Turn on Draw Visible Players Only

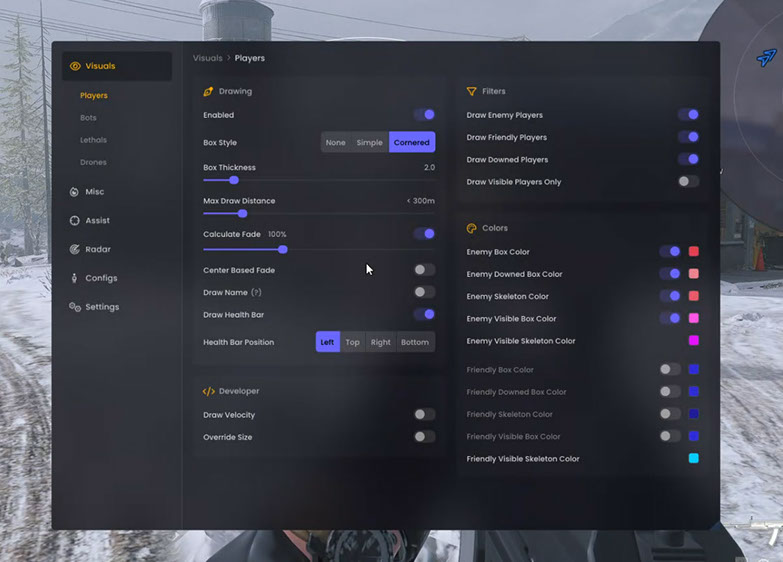688,182
